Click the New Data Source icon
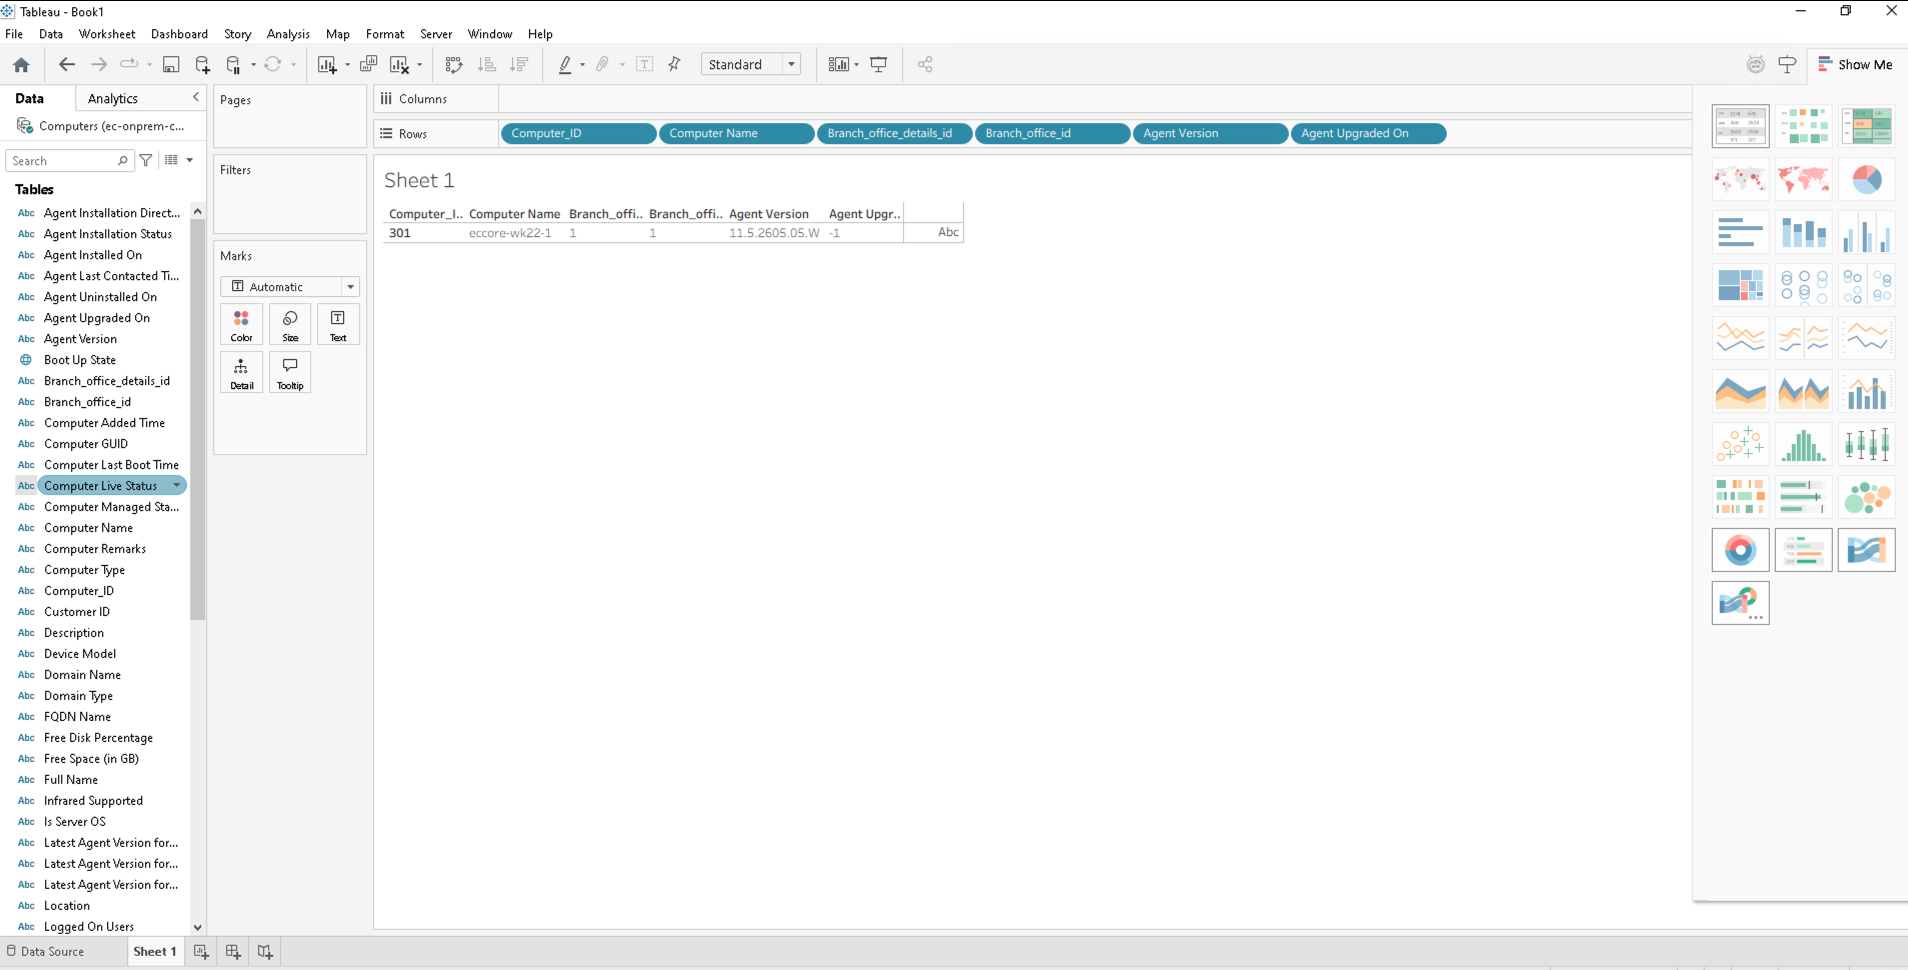This screenshot has width=1908, height=970. click(x=202, y=65)
